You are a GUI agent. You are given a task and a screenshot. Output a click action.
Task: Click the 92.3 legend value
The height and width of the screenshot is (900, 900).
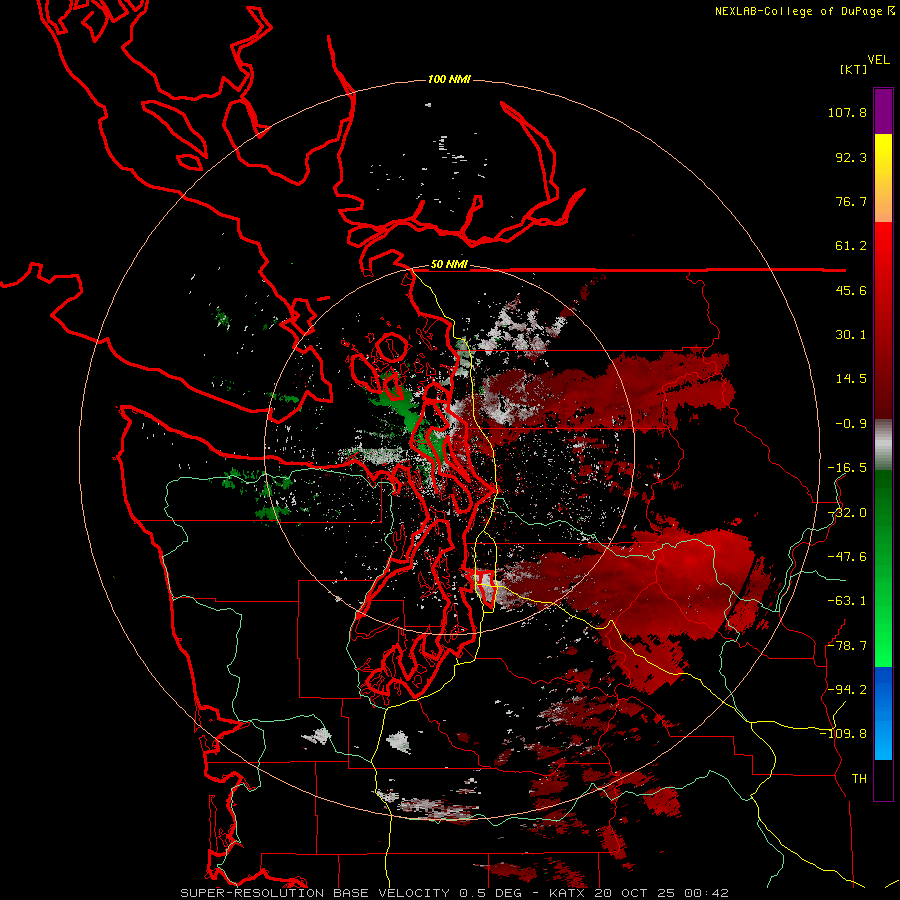[x=851, y=157]
